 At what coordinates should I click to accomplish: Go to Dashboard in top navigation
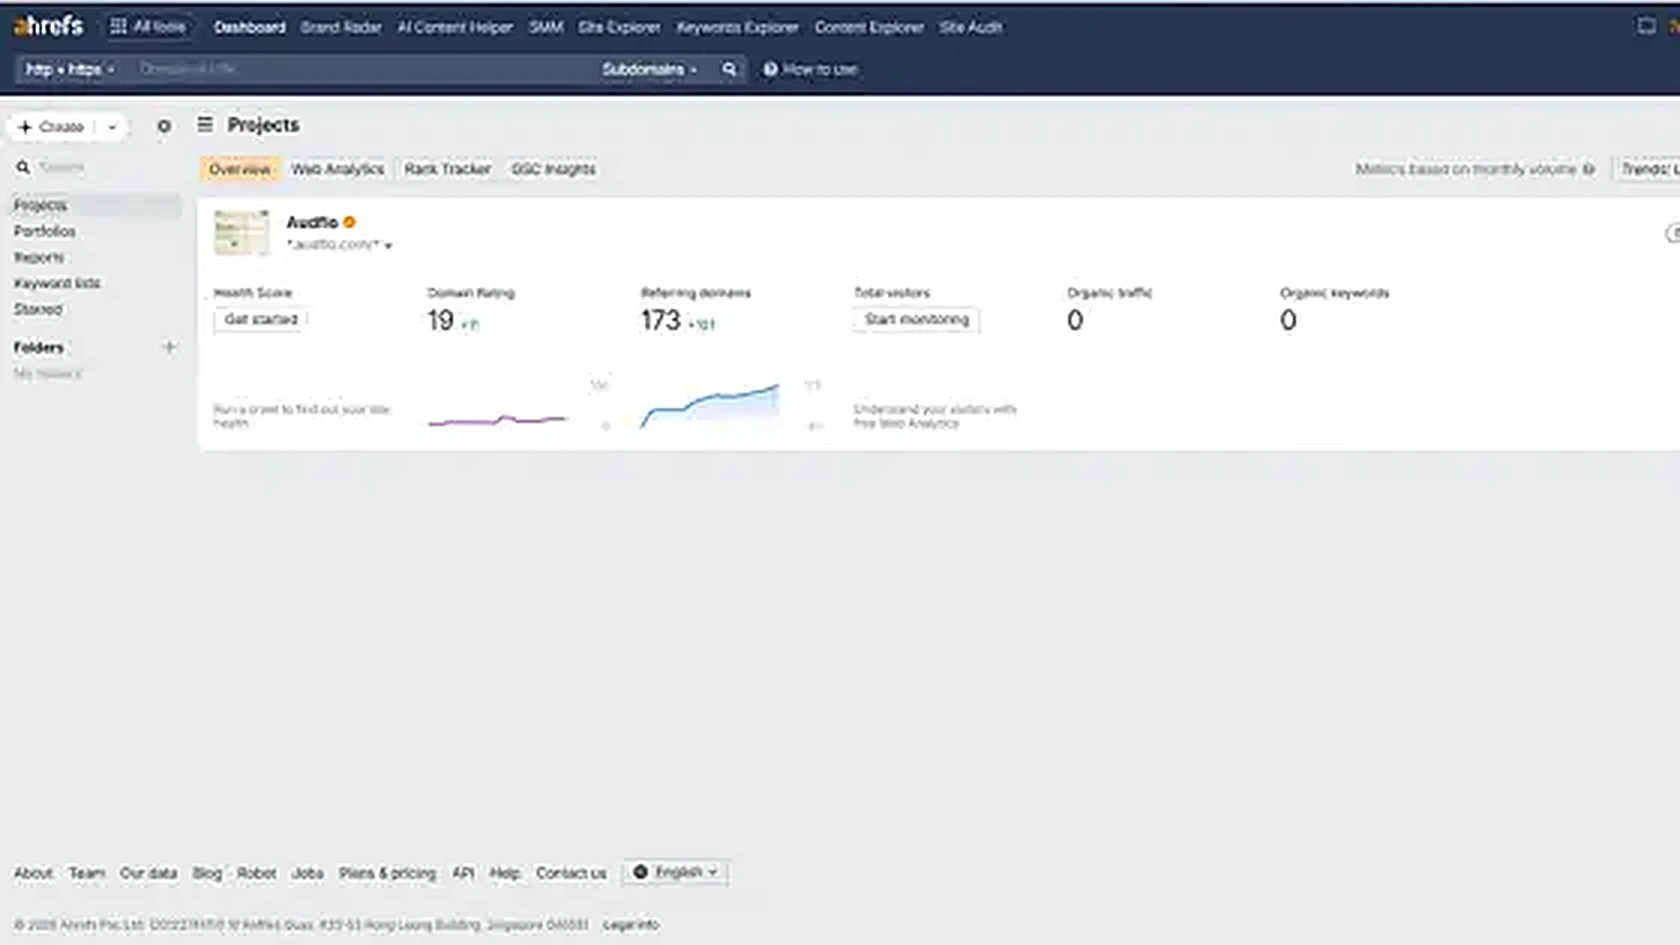[x=249, y=27]
